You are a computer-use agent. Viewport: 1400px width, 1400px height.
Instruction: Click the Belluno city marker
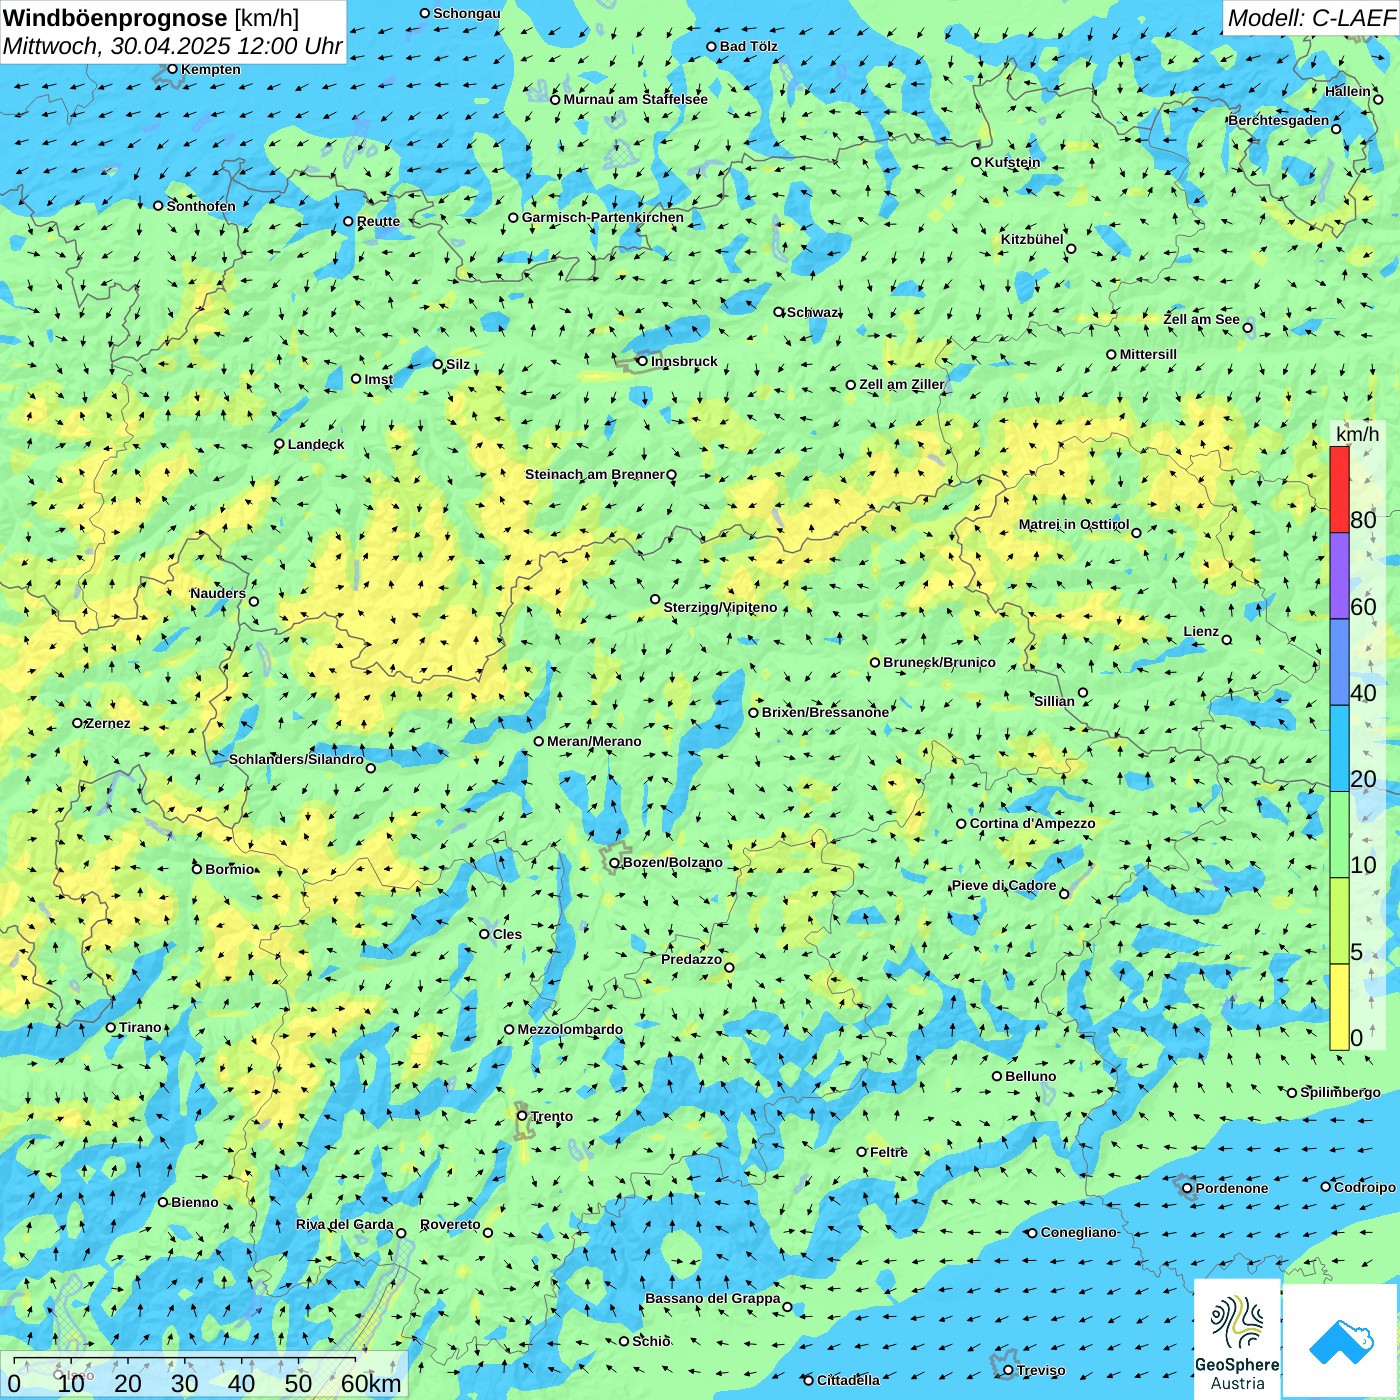point(996,1076)
